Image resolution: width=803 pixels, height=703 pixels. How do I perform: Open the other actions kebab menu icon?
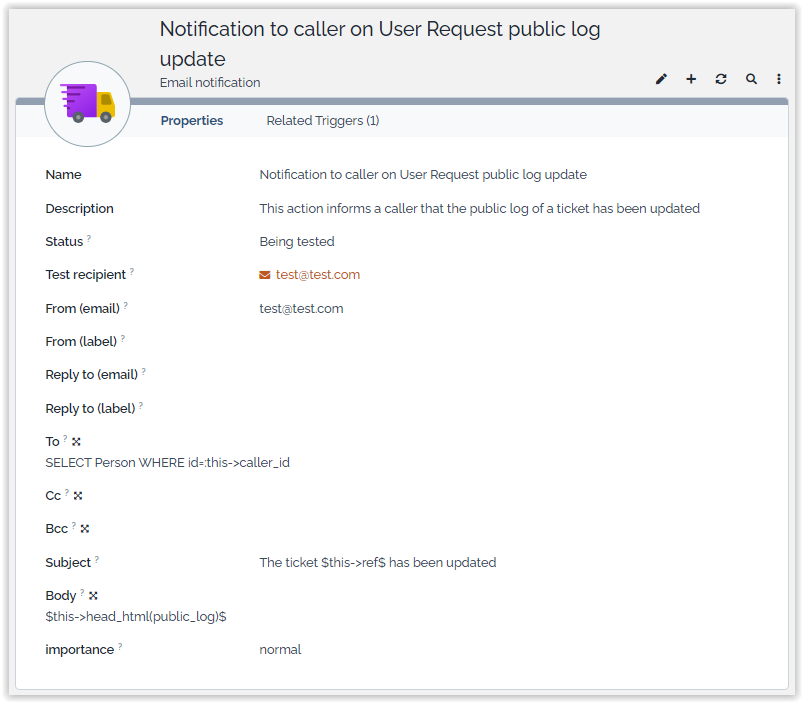coord(779,78)
